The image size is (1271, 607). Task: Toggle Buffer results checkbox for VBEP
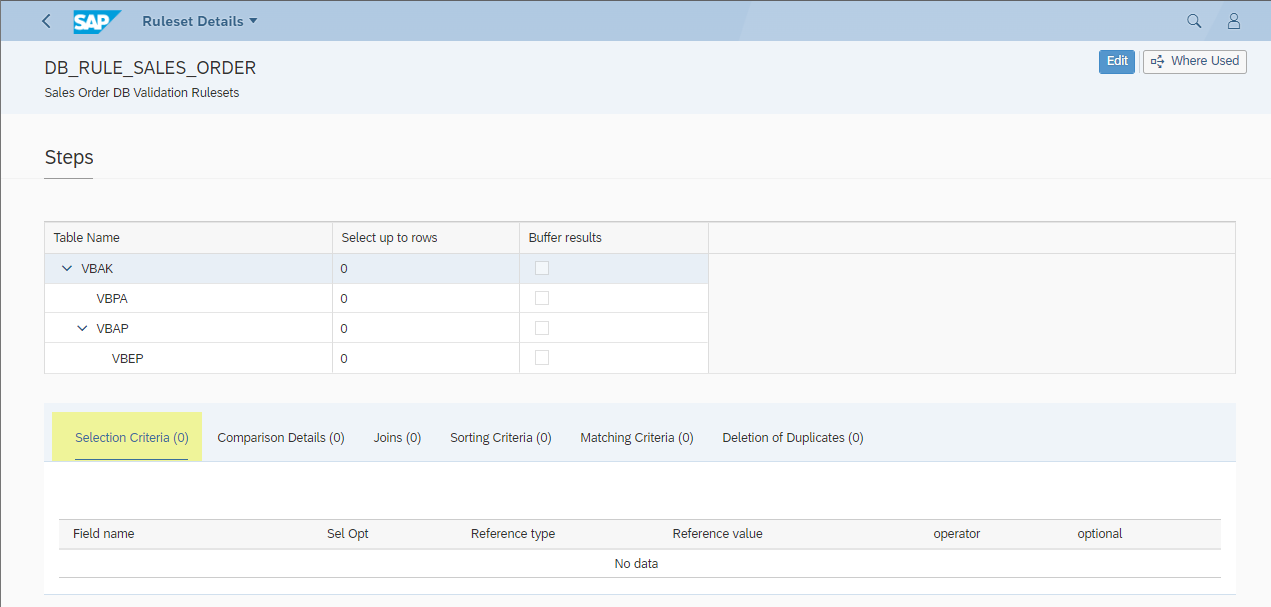point(542,358)
